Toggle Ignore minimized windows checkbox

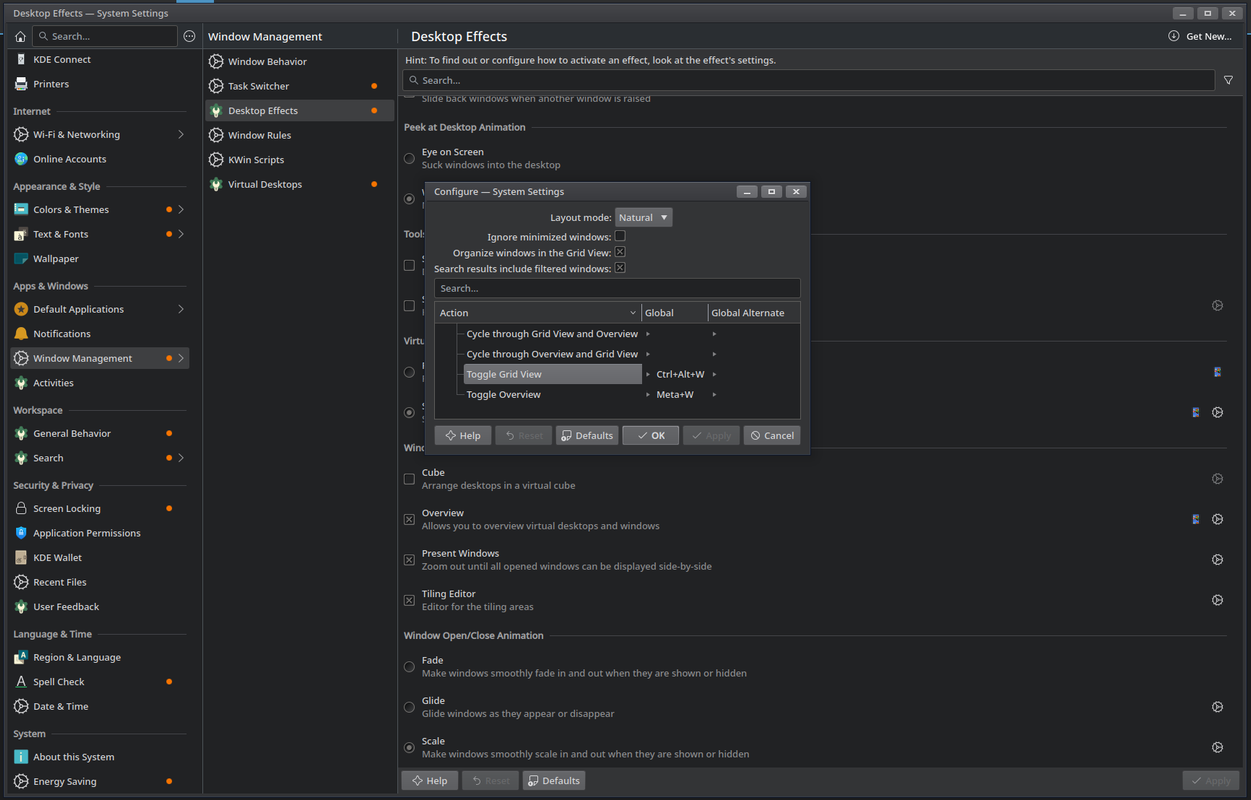tap(620, 236)
